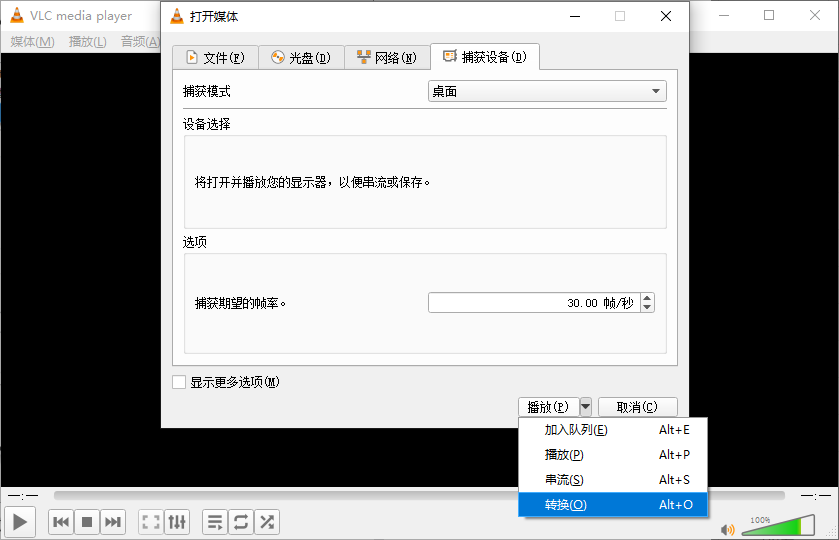Adjust the 100% volume slider
The image size is (839, 540).
(779, 525)
